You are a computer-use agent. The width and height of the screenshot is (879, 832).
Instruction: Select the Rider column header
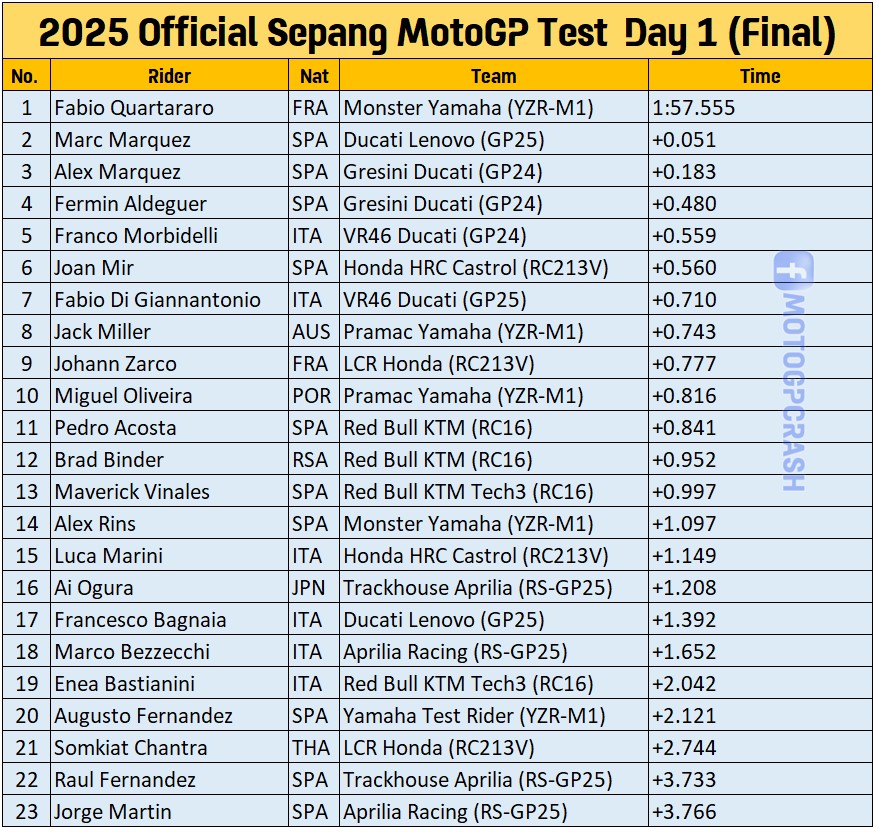click(x=169, y=76)
